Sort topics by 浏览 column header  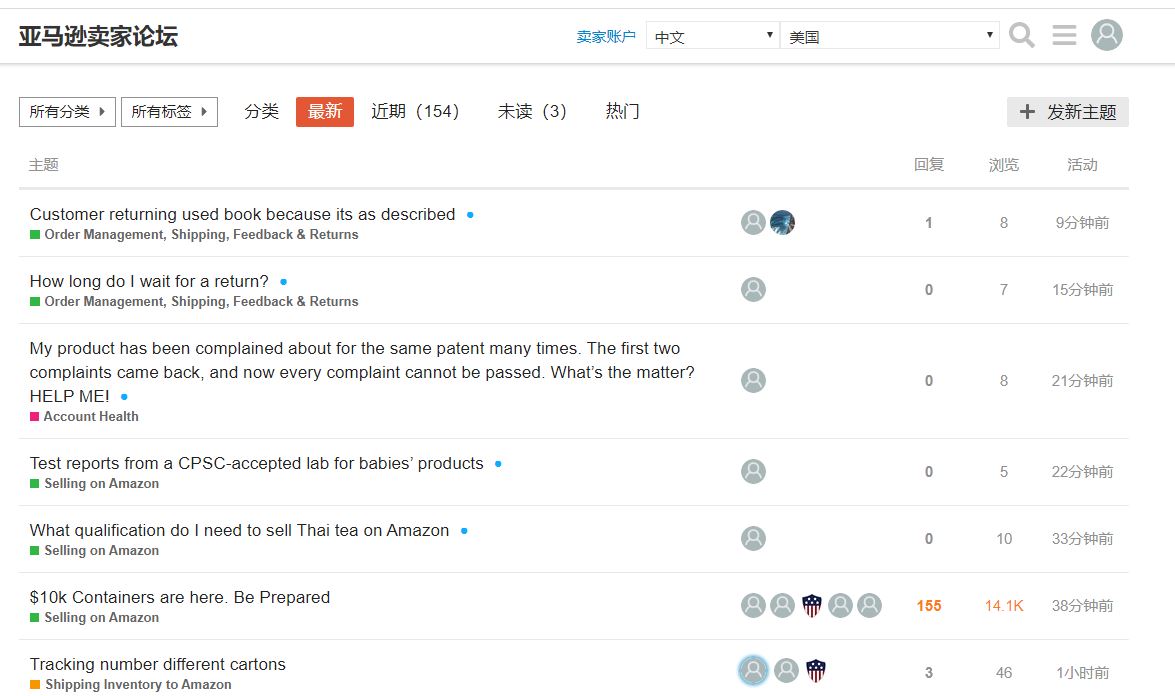1003,165
